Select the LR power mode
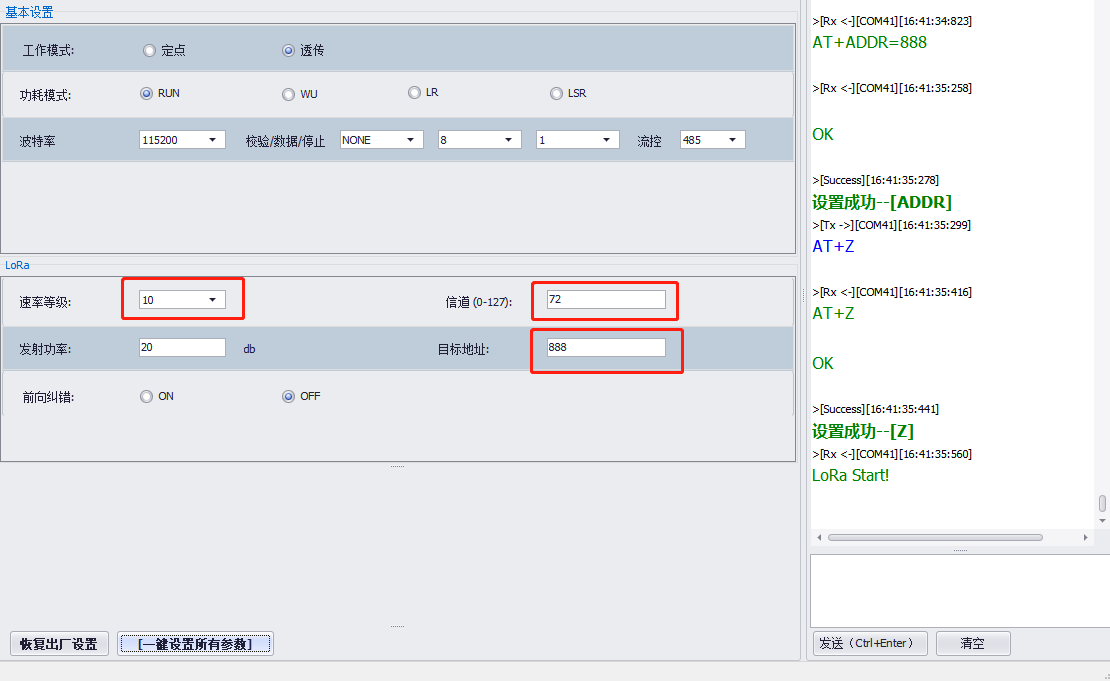 414,93
